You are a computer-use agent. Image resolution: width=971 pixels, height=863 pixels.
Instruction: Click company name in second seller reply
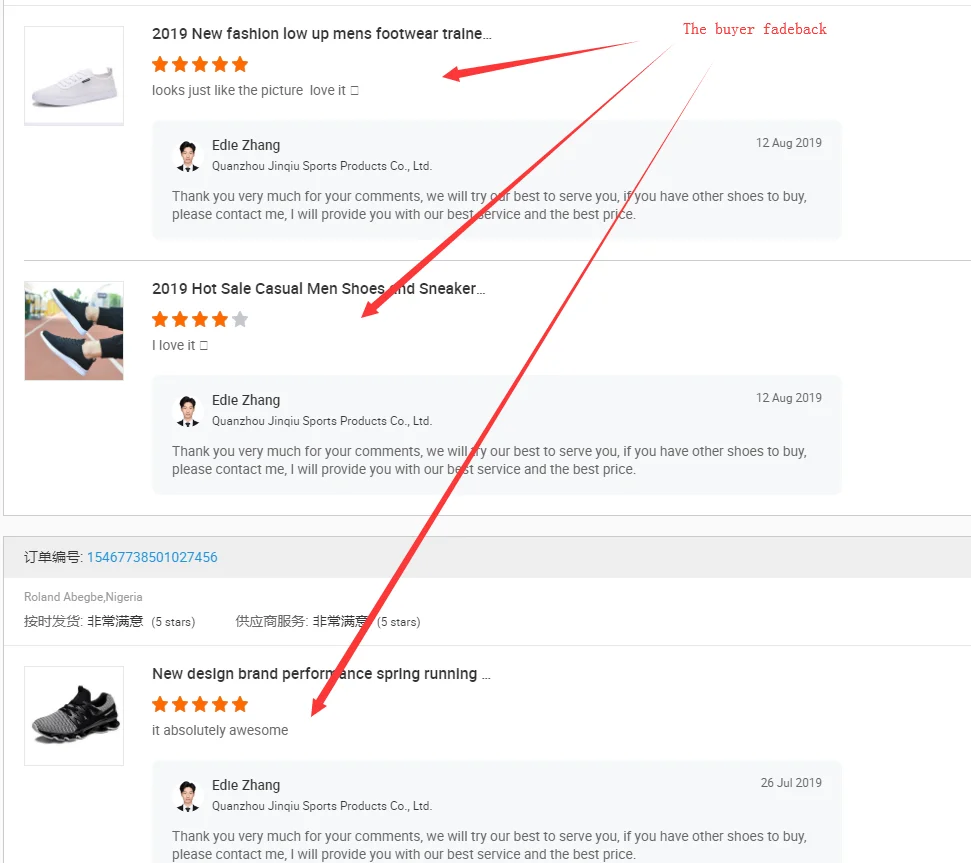pyautogui.click(x=321, y=421)
